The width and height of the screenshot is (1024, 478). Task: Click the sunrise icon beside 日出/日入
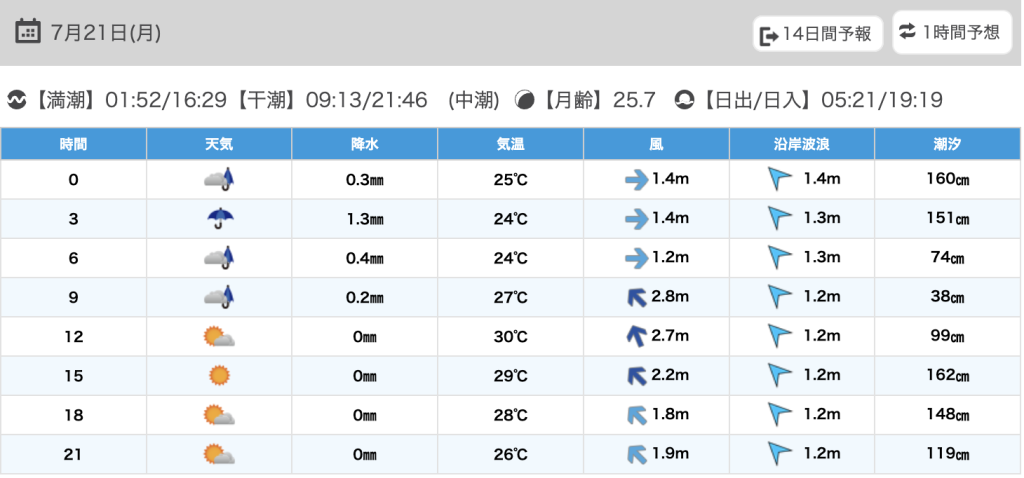coord(685,100)
